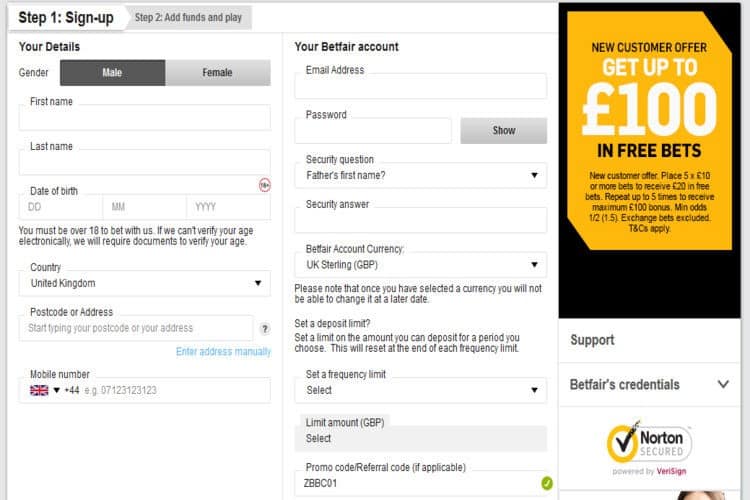Click the First name input field
The width and height of the screenshot is (750, 500).
tap(144, 118)
